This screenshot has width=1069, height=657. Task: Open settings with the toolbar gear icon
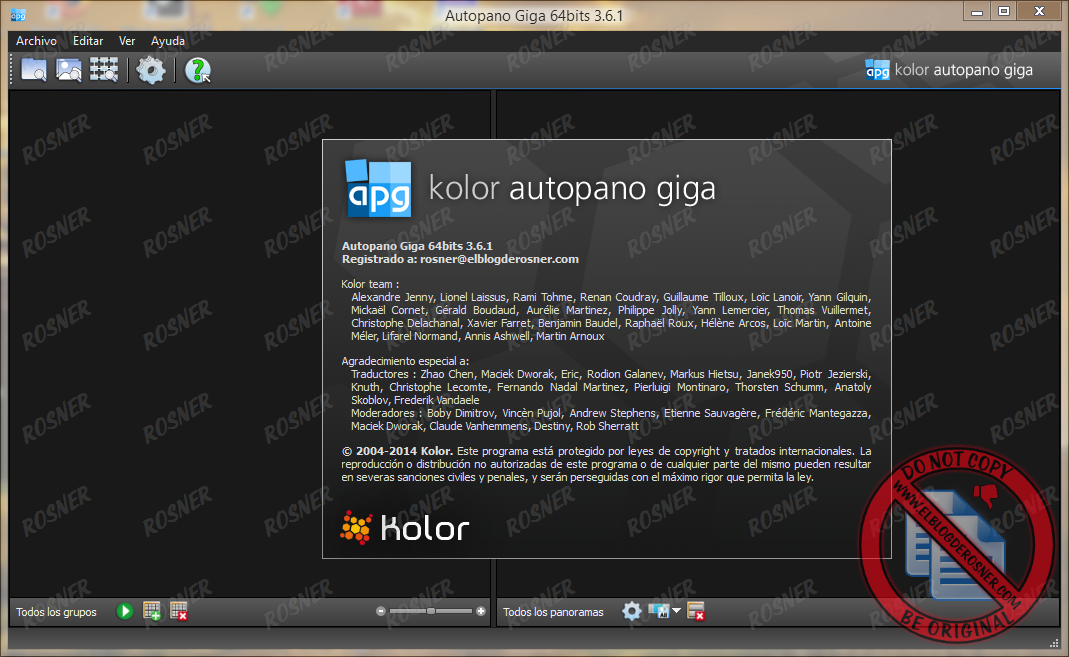pyautogui.click(x=151, y=70)
